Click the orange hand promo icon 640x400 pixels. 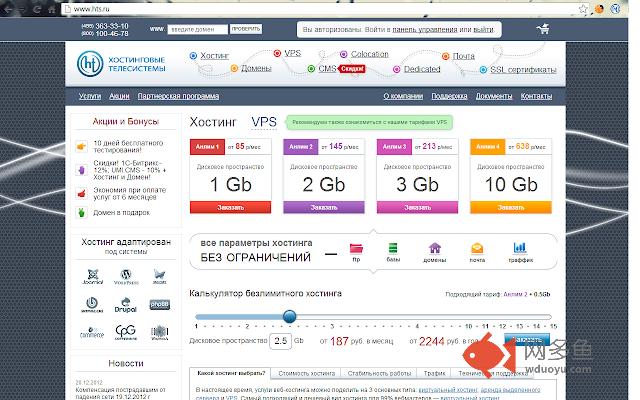point(81,146)
